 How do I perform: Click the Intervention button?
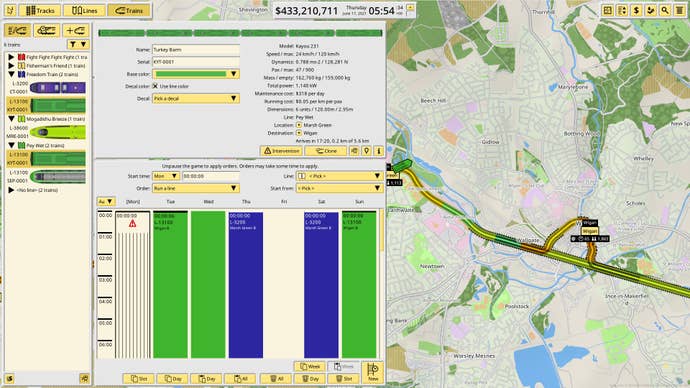coord(281,151)
